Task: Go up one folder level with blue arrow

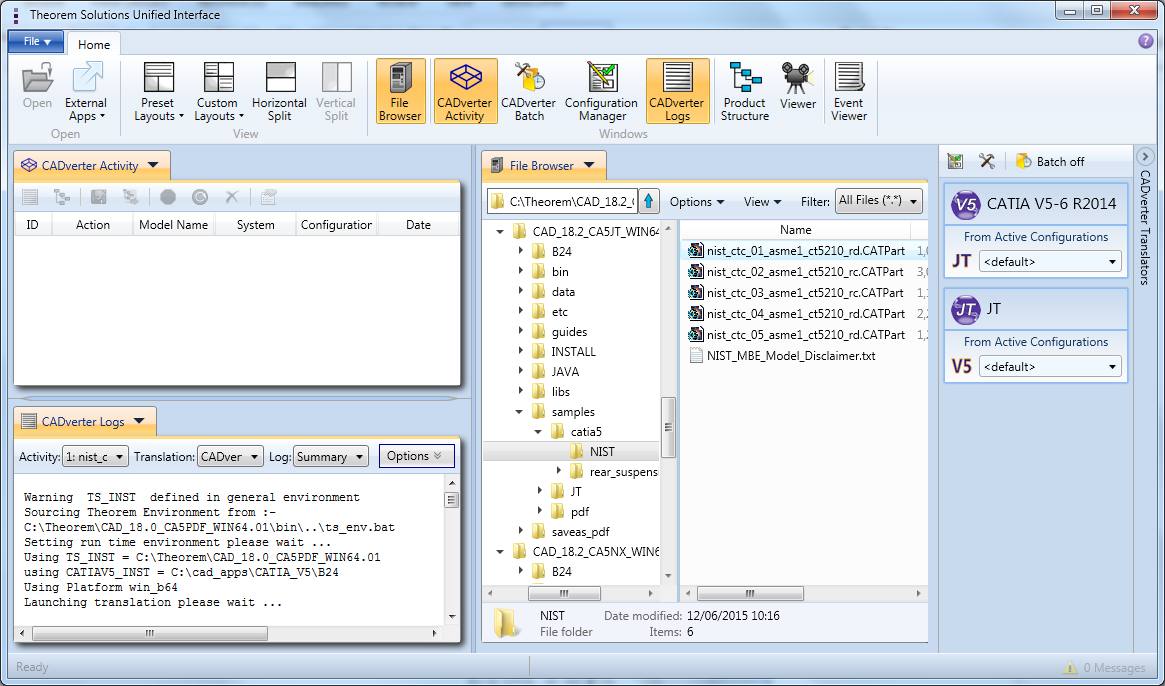Action: (x=649, y=201)
